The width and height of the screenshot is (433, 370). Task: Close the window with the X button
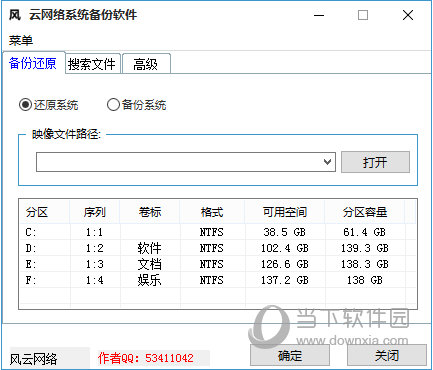[x=408, y=15]
